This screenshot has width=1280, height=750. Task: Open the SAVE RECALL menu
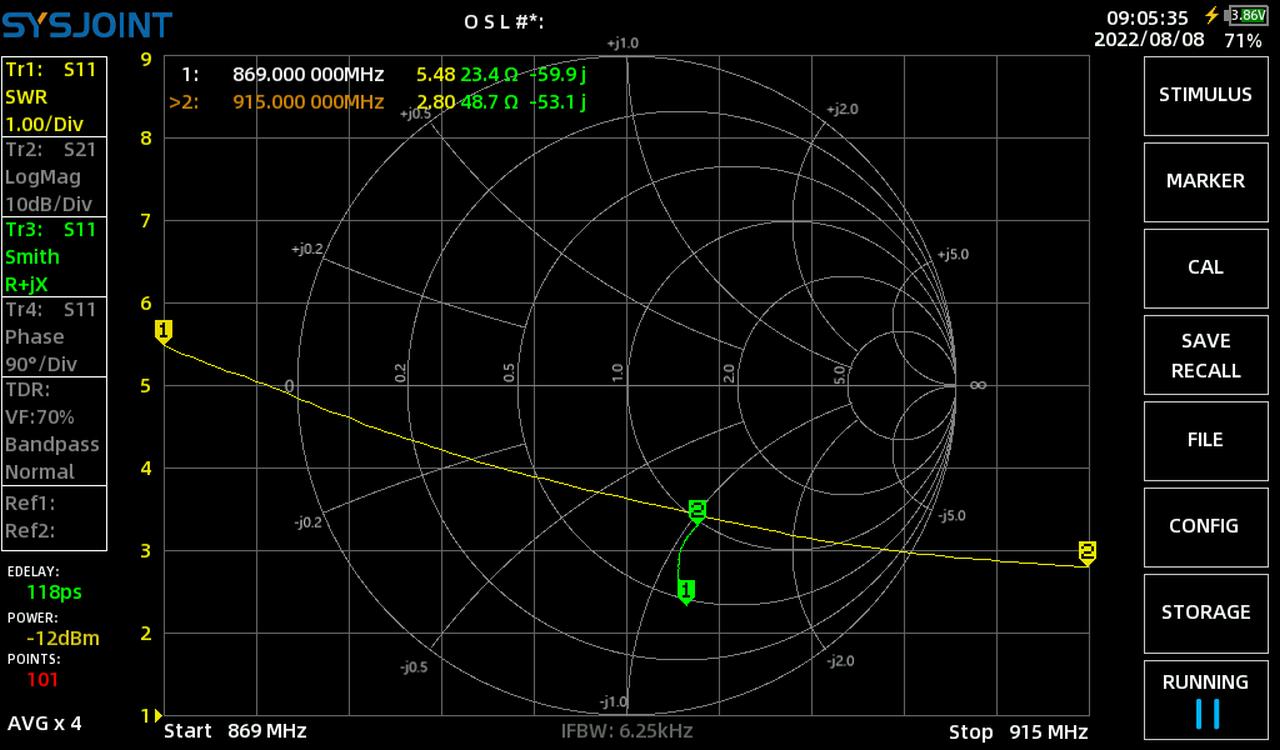coord(1205,355)
